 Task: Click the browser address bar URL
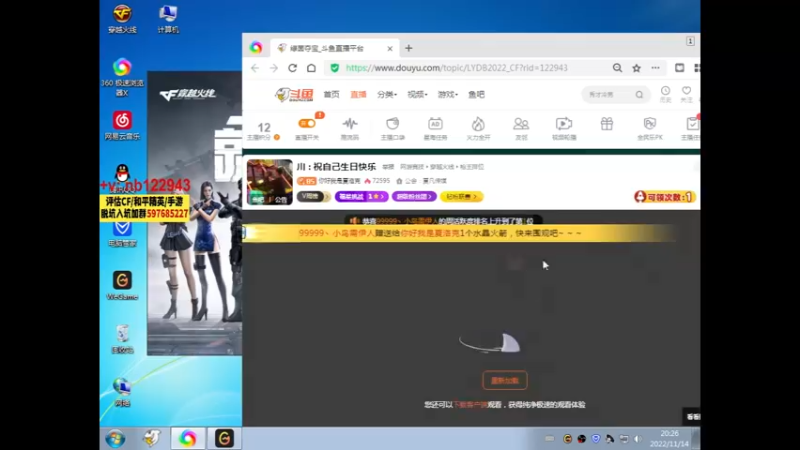point(457,68)
